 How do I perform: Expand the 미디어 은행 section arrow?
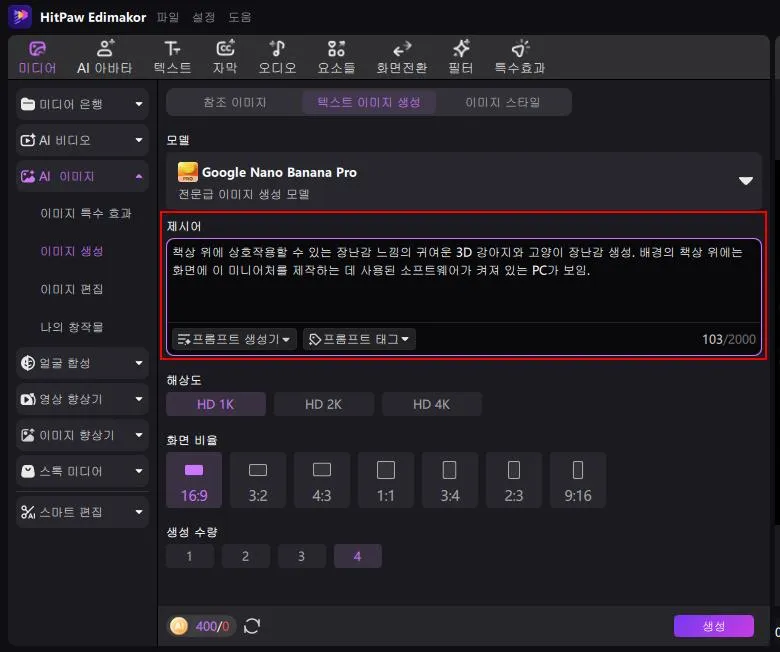click(x=139, y=104)
